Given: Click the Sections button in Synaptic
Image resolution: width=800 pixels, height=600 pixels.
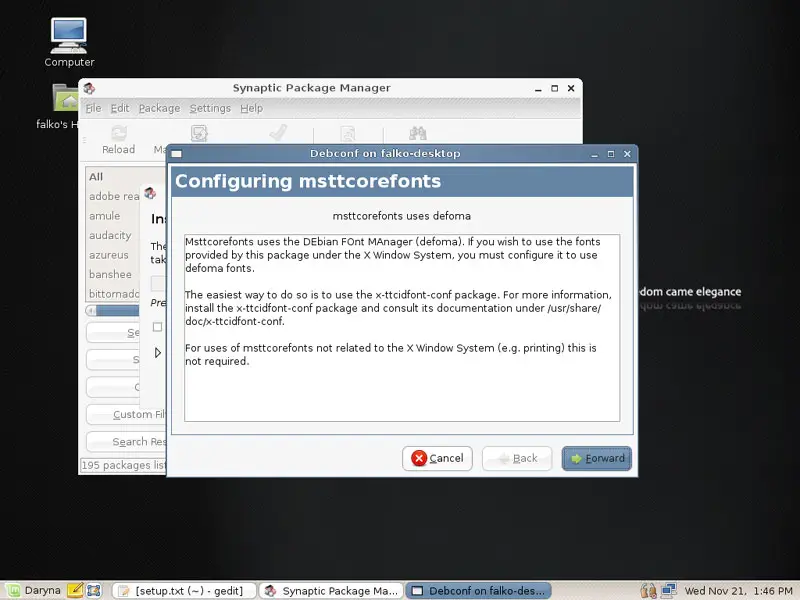Looking at the screenshot, I should (x=113, y=333).
